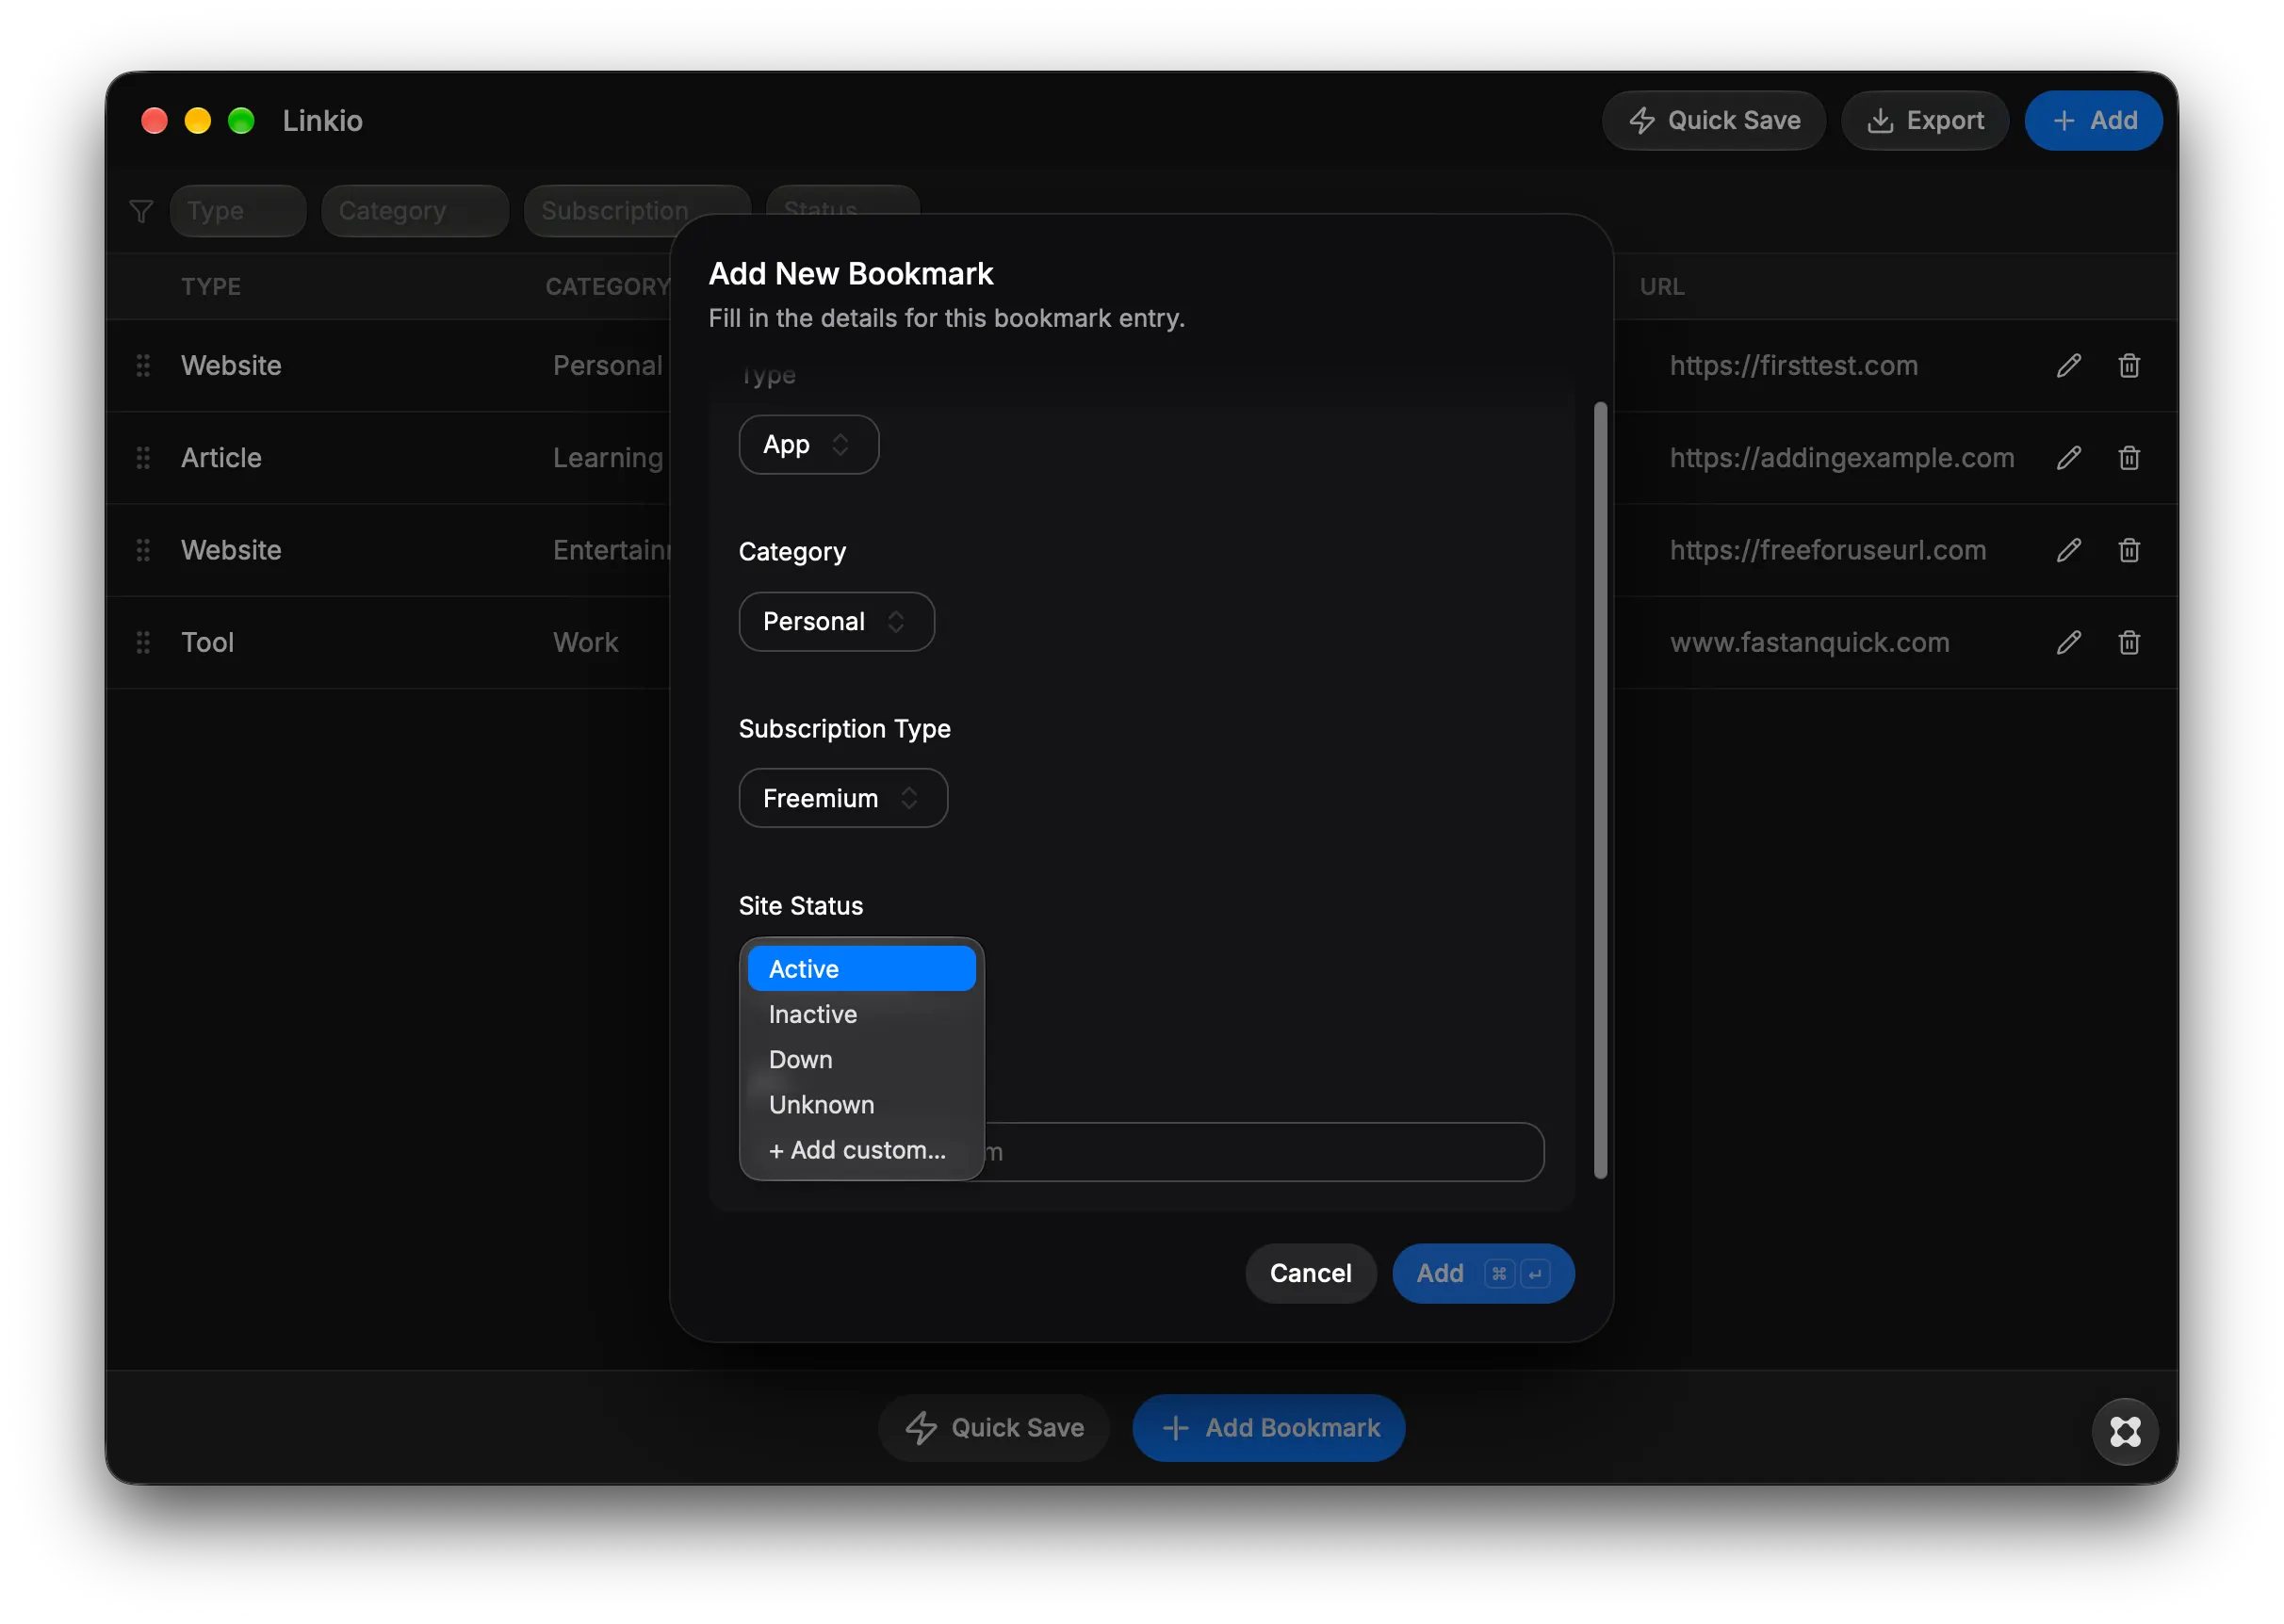Click the Work category cell
The height and width of the screenshot is (1624, 2284).
click(x=585, y=642)
